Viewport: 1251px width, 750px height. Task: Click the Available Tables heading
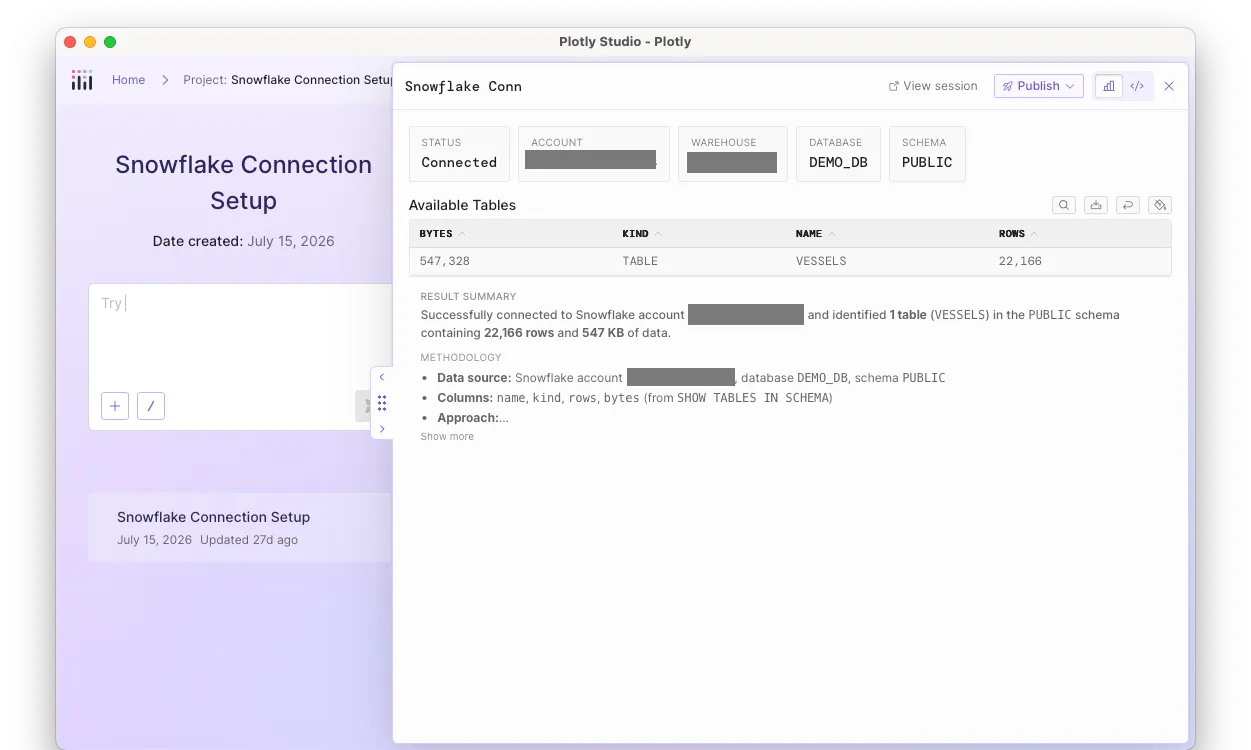click(462, 205)
